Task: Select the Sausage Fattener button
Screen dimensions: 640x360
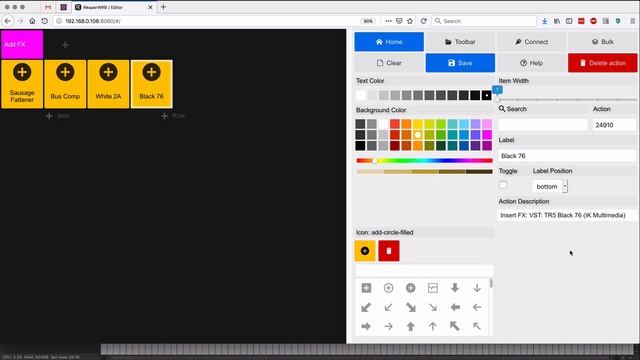Action: pyautogui.click(x=22, y=84)
